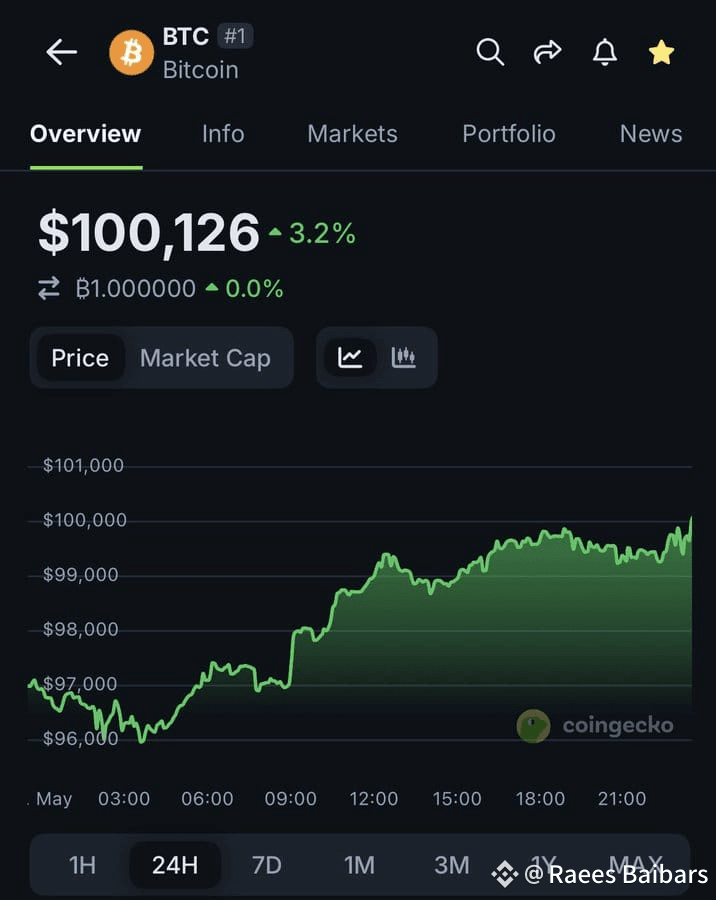The width and height of the screenshot is (716, 900).
Task: Select the Price chart mode
Action: 80,358
